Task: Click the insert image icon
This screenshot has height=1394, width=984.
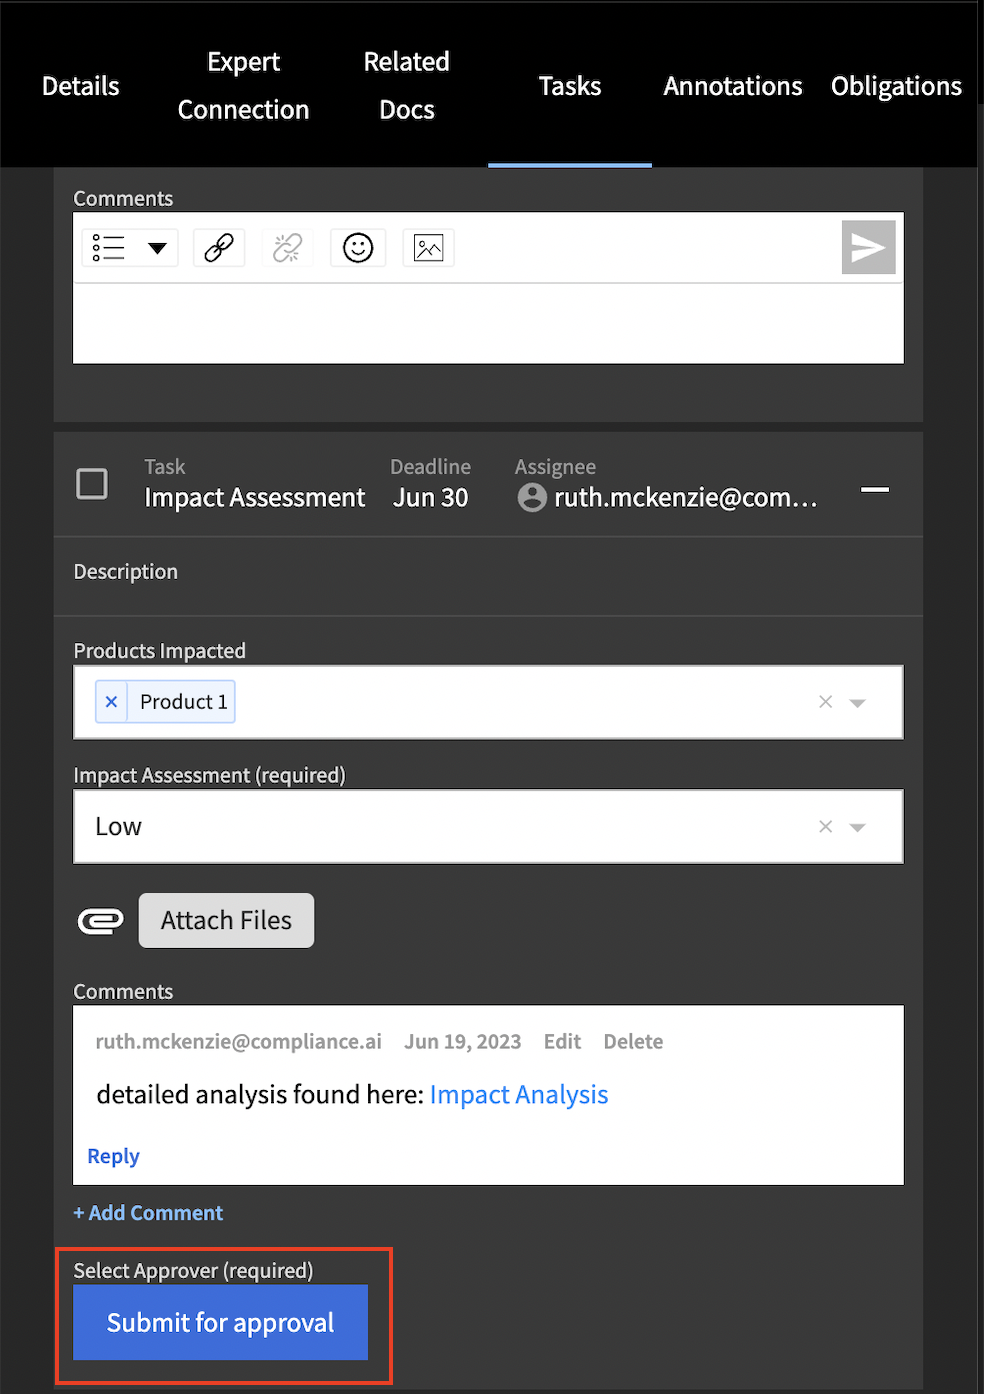Action: click(428, 247)
